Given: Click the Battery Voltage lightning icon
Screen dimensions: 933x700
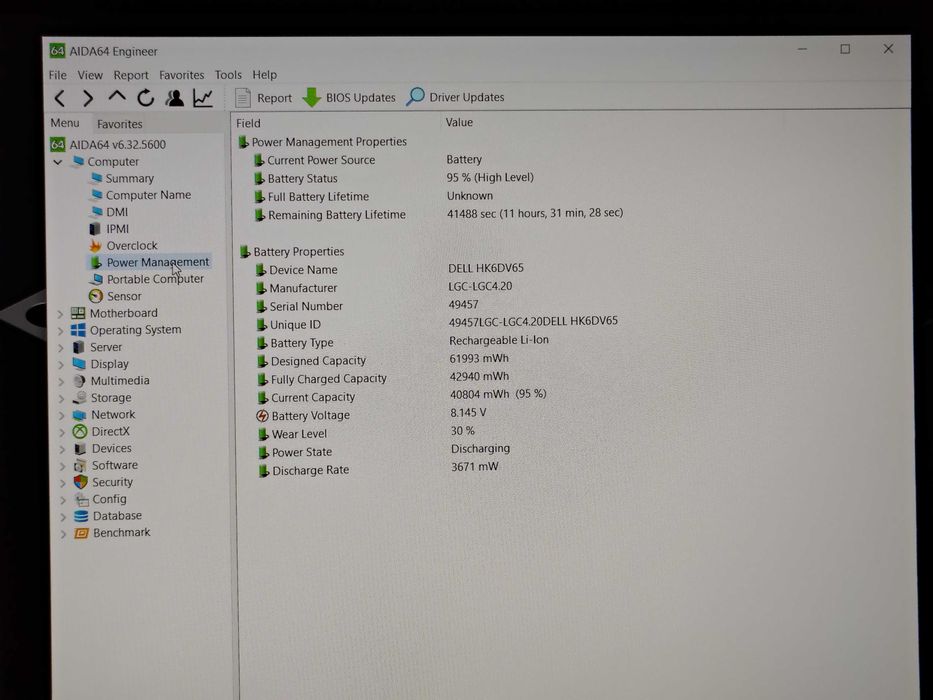Looking at the screenshot, I should pyautogui.click(x=262, y=415).
